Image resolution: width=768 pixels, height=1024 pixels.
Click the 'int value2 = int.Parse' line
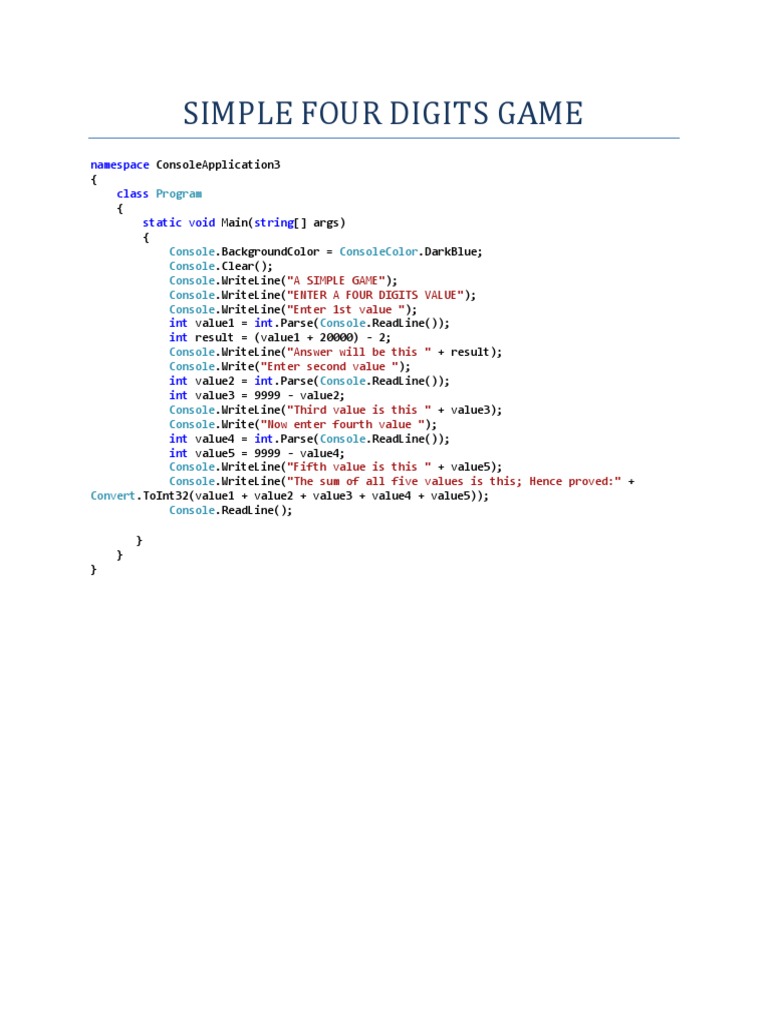pos(310,381)
